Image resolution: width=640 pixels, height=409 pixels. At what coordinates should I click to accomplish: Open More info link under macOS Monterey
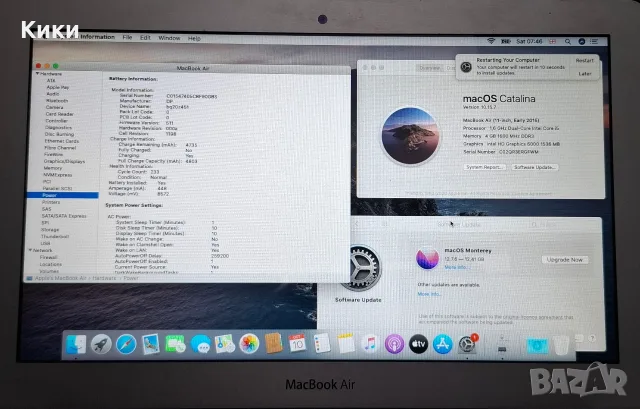(456, 267)
